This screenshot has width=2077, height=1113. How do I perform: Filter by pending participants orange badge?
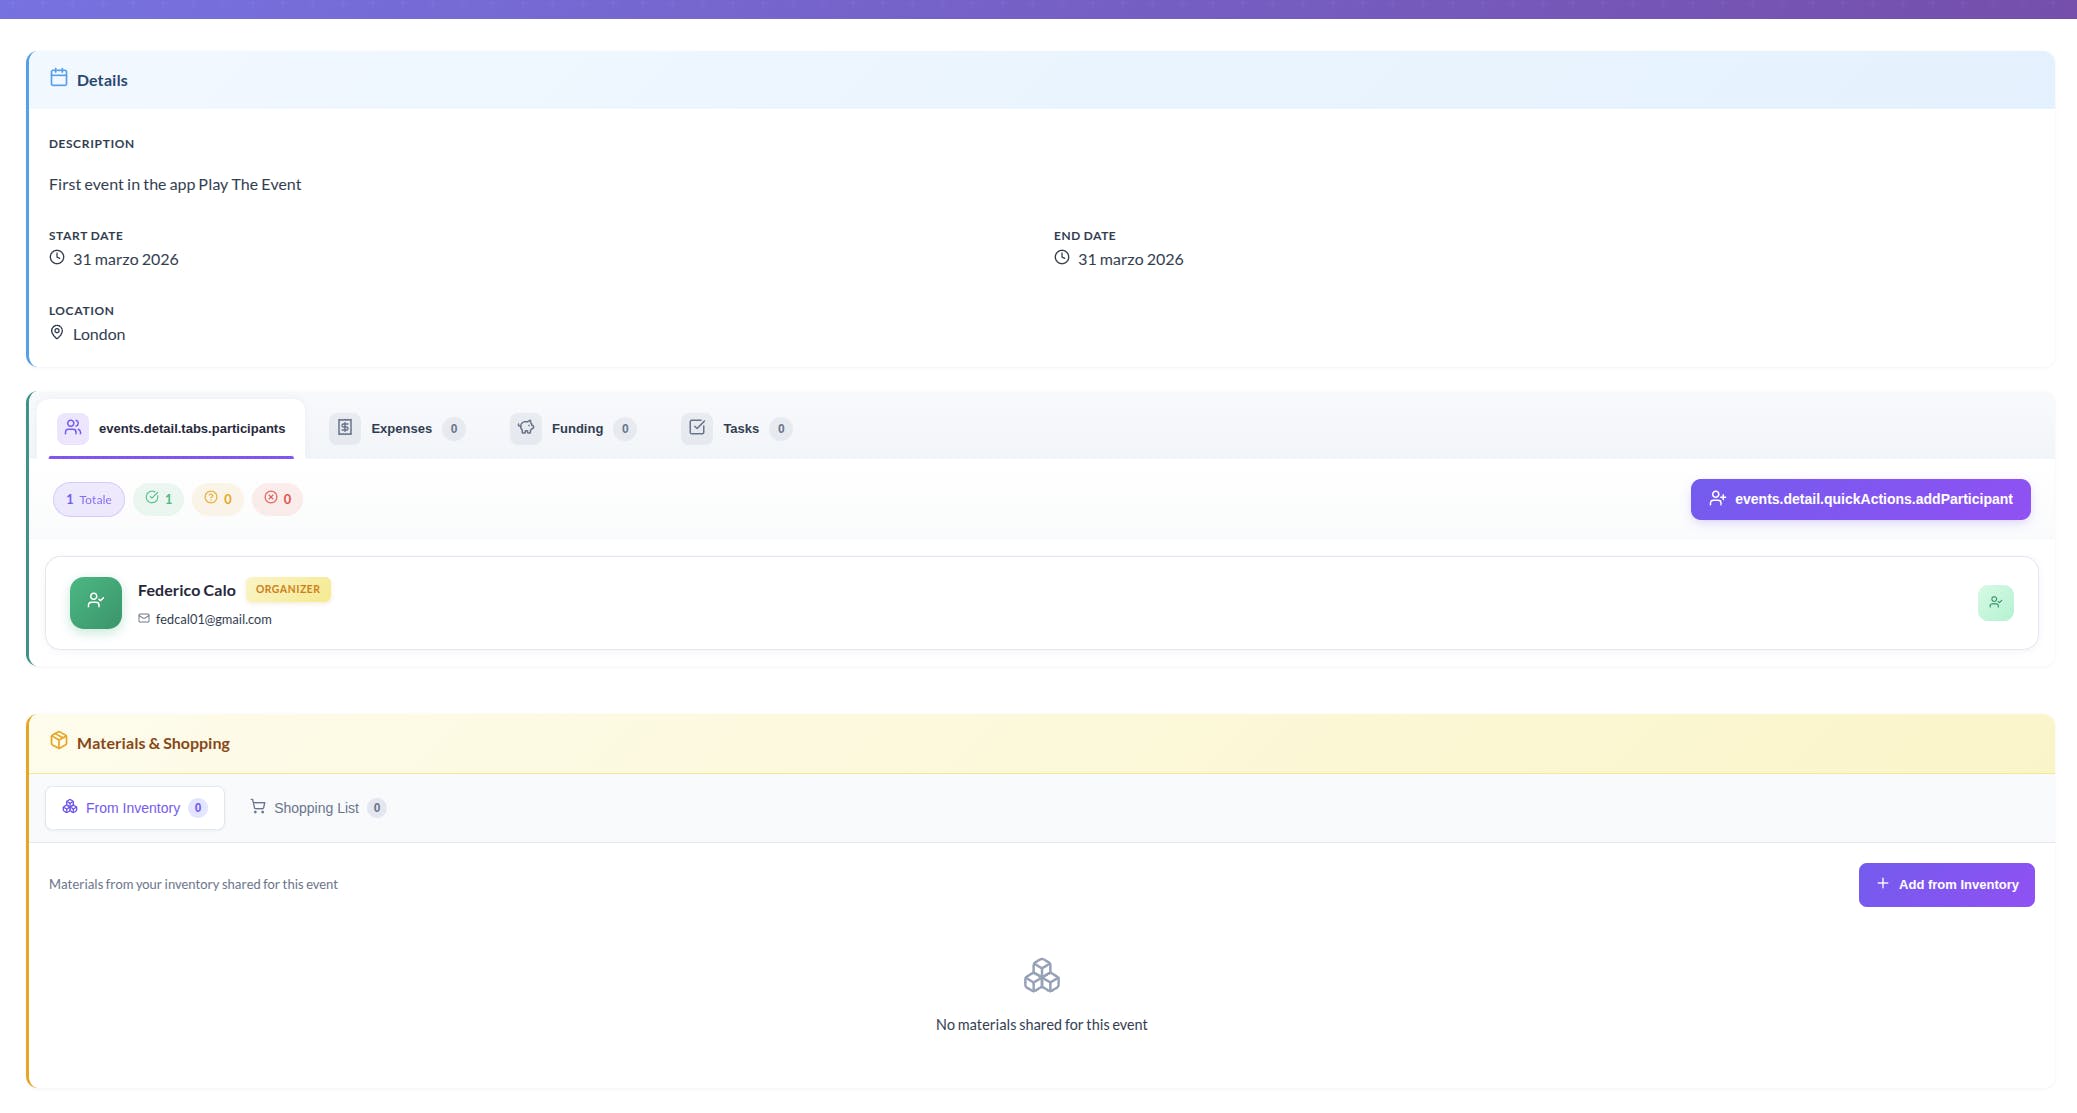(x=218, y=499)
